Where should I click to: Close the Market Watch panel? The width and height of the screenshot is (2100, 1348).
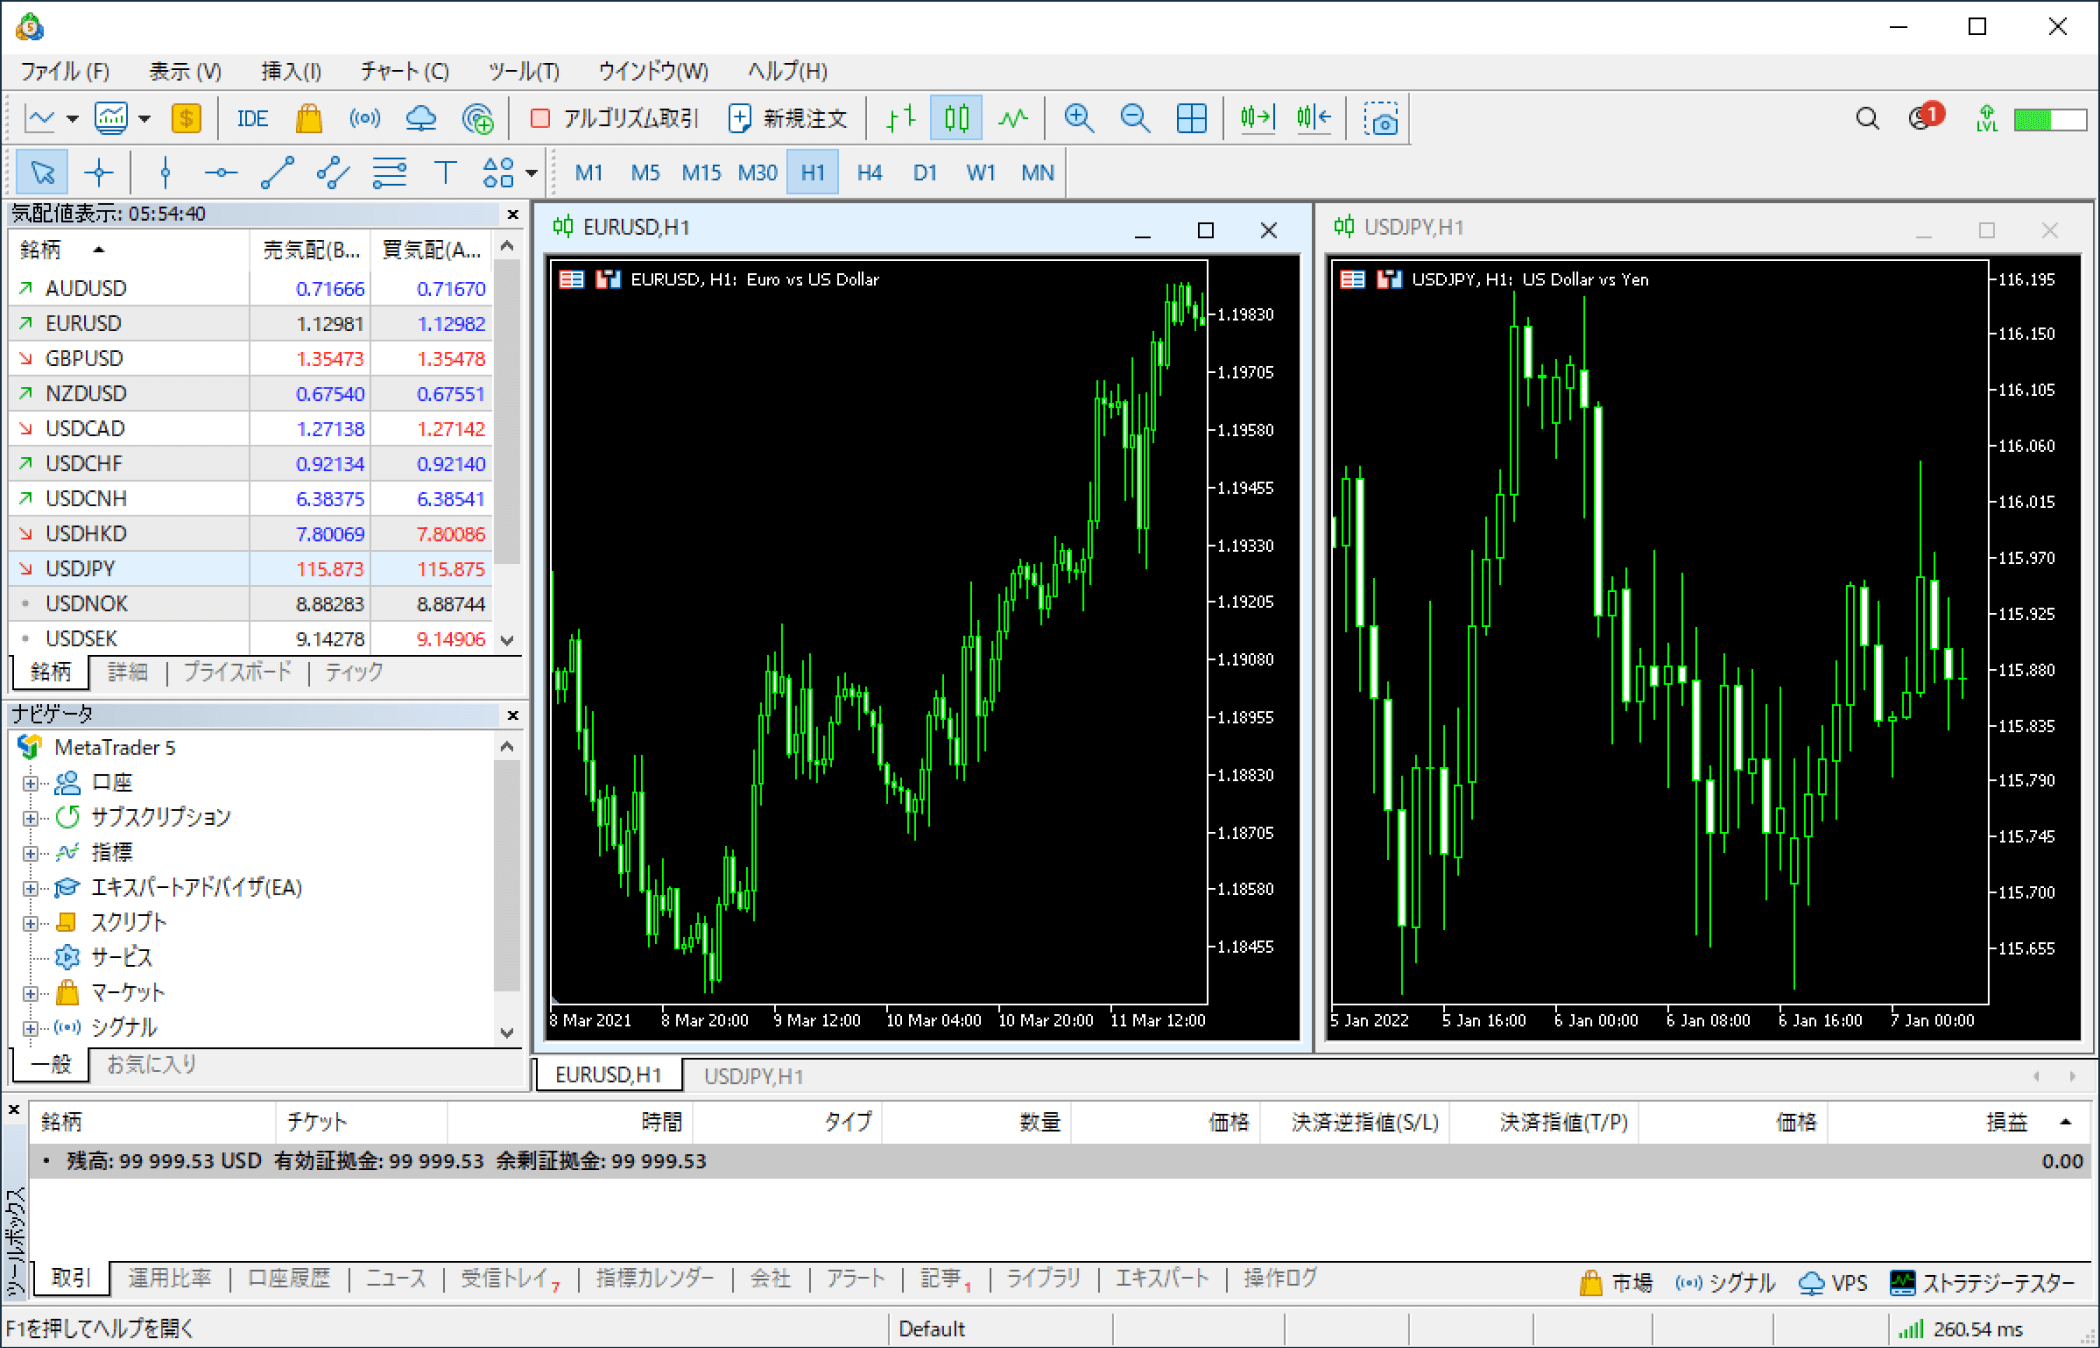[x=513, y=214]
